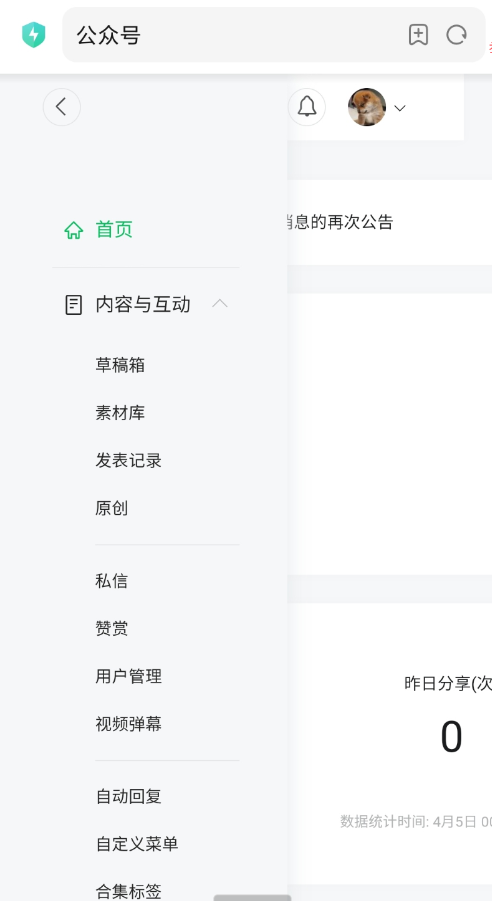Open notifications bell icon
The width and height of the screenshot is (492, 901).
coord(307,107)
